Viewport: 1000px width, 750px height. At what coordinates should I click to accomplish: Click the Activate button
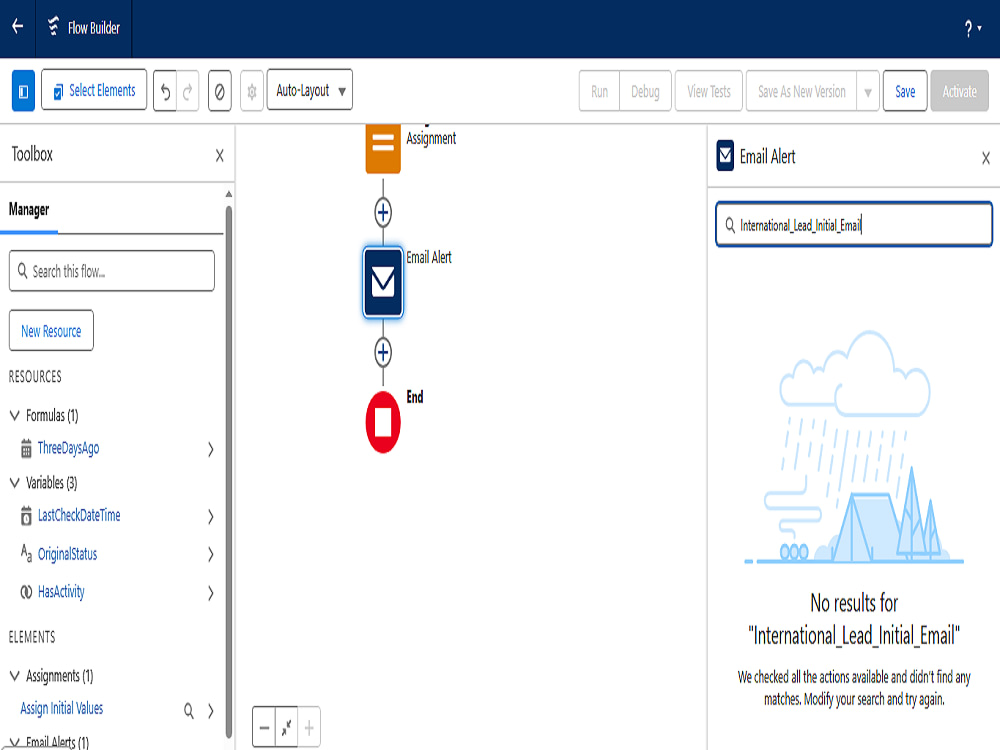(960, 91)
